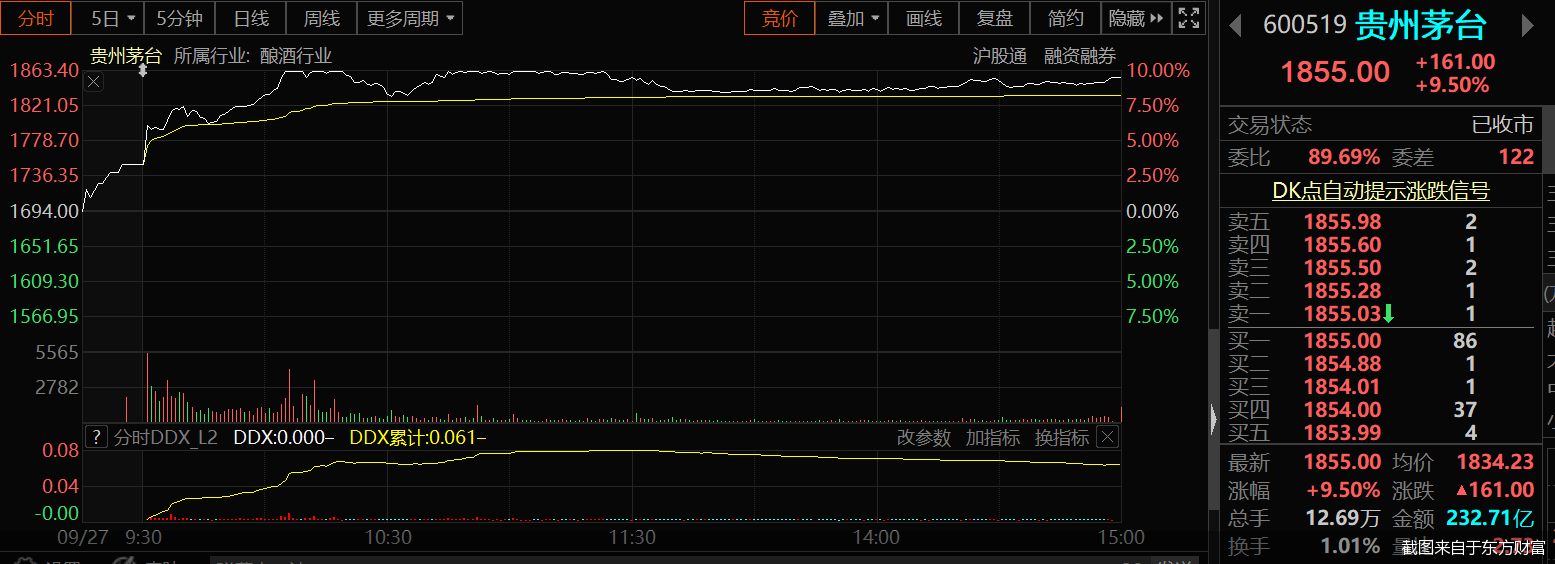Click 换指标 to switch indicator
The image size is (1555, 564).
pyautogui.click(x=1062, y=437)
